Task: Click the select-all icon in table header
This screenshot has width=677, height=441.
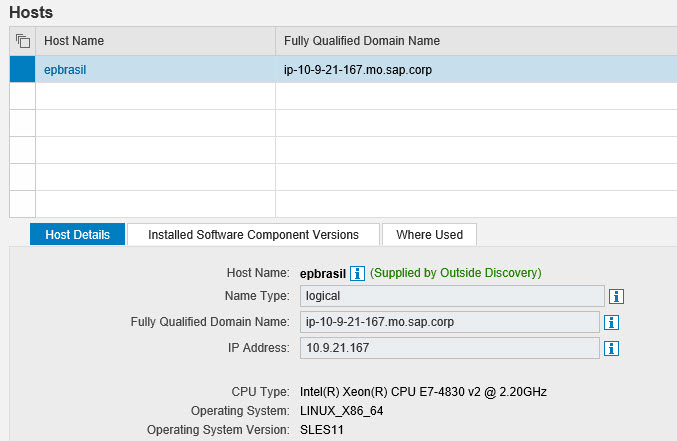Action: (23, 41)
